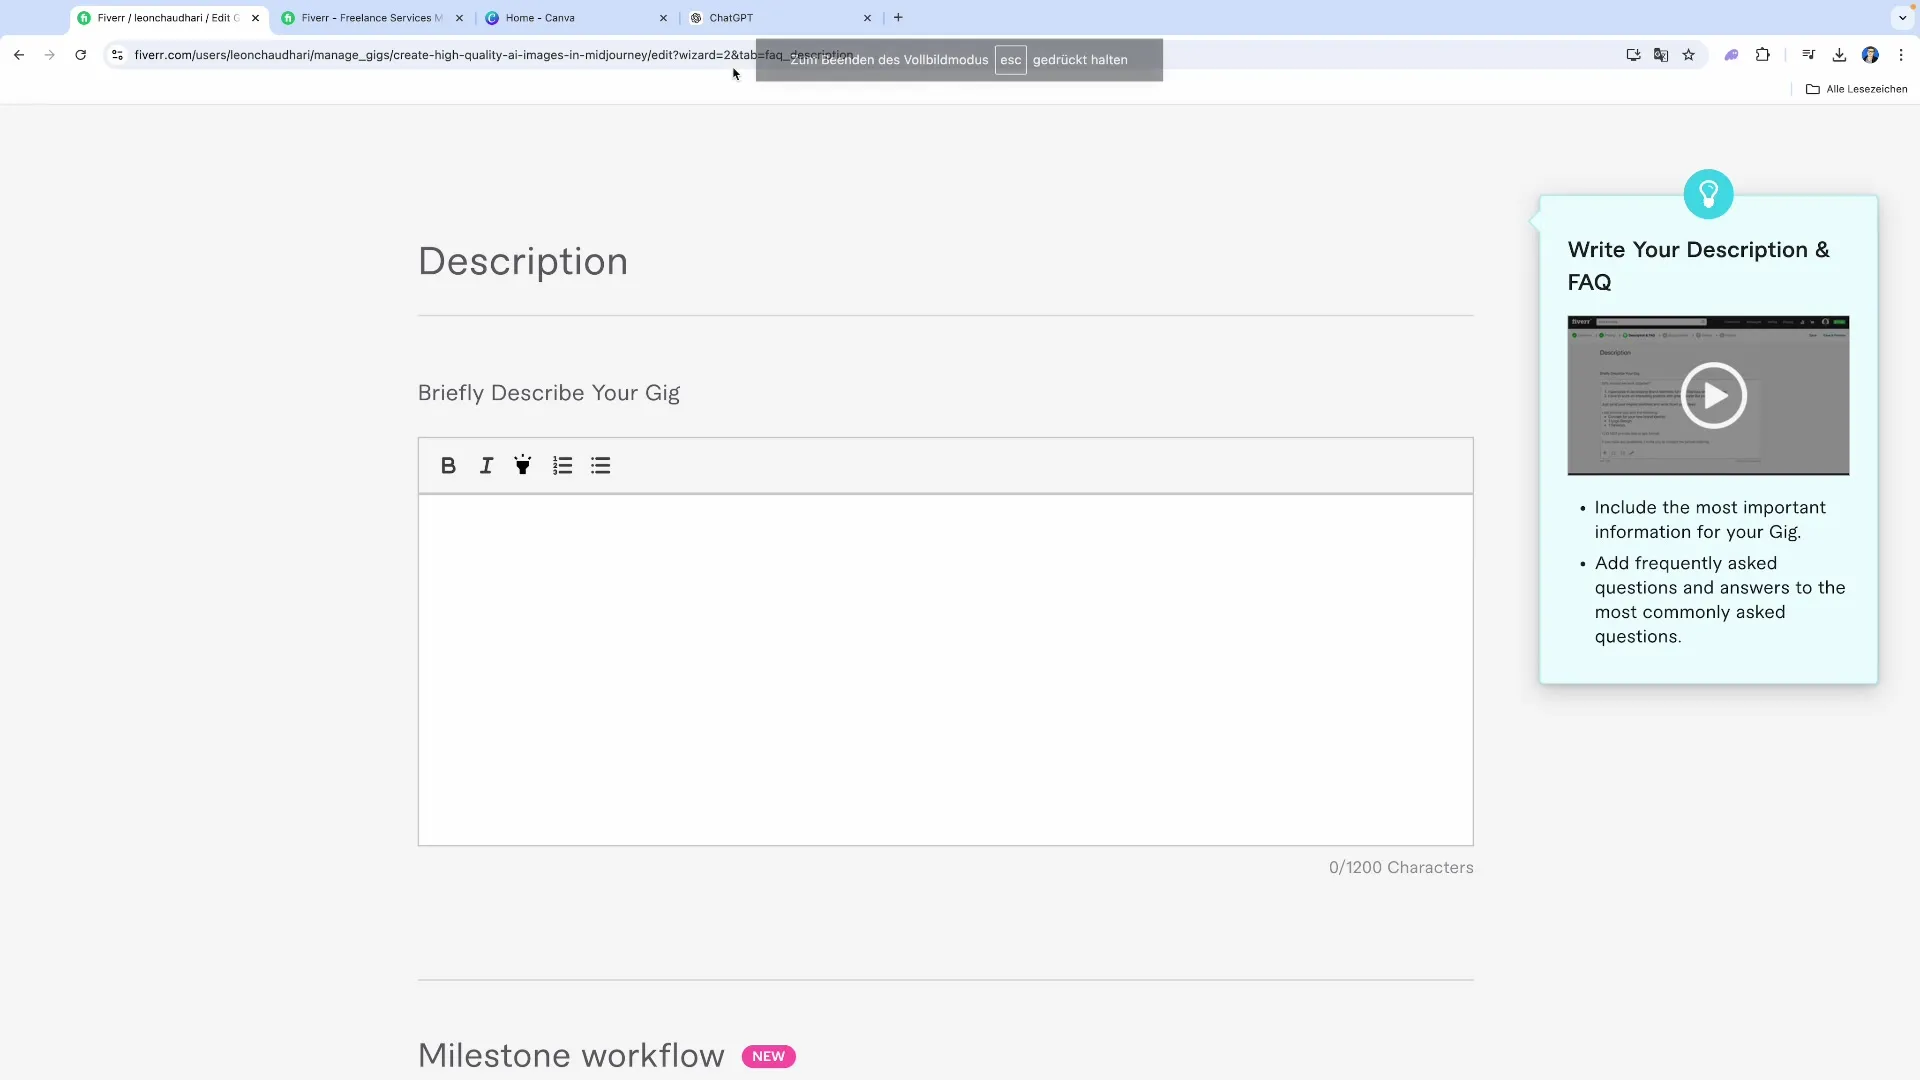The width and height of the screenshot is (1920, 1080).
Task: Insert a bulleted list
Action: pyautogui.click(x=600, y=466)
